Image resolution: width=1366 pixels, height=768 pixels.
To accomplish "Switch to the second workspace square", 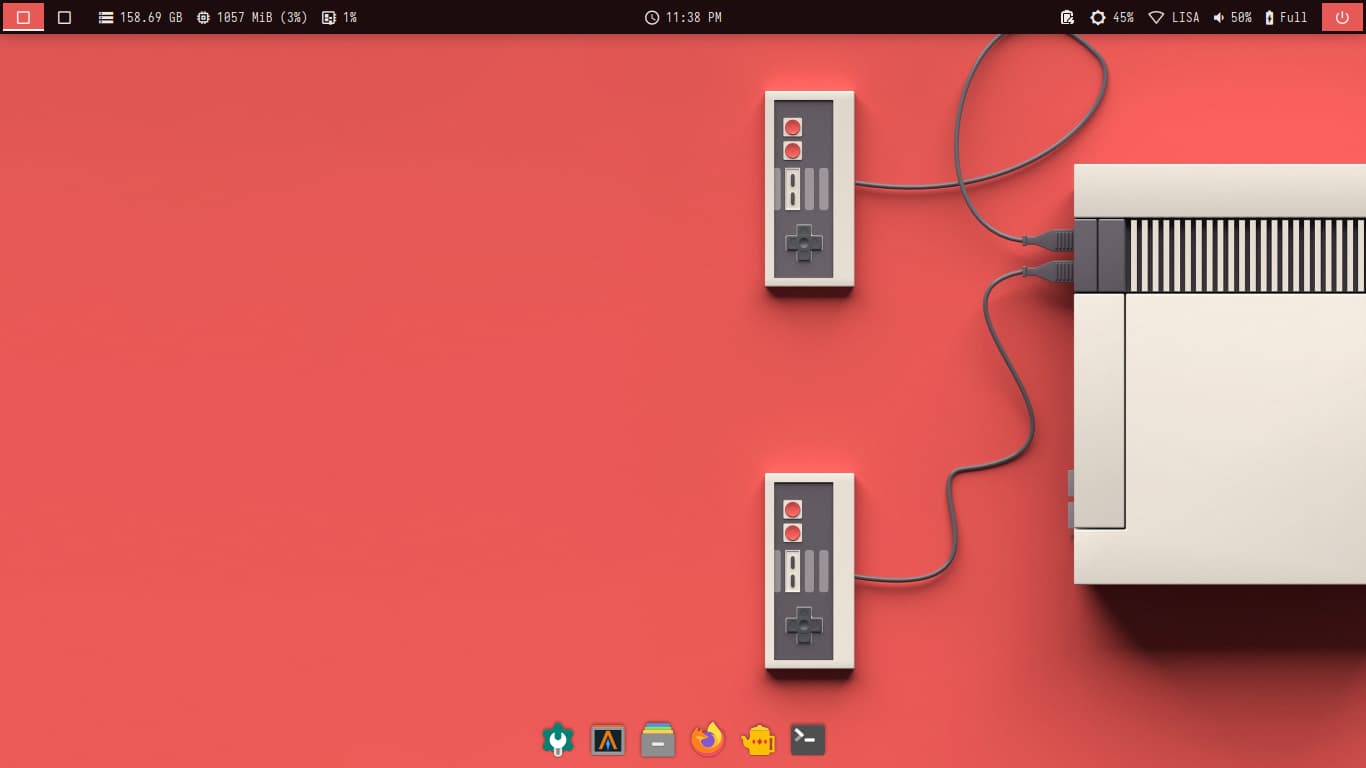I will [64, 17].
